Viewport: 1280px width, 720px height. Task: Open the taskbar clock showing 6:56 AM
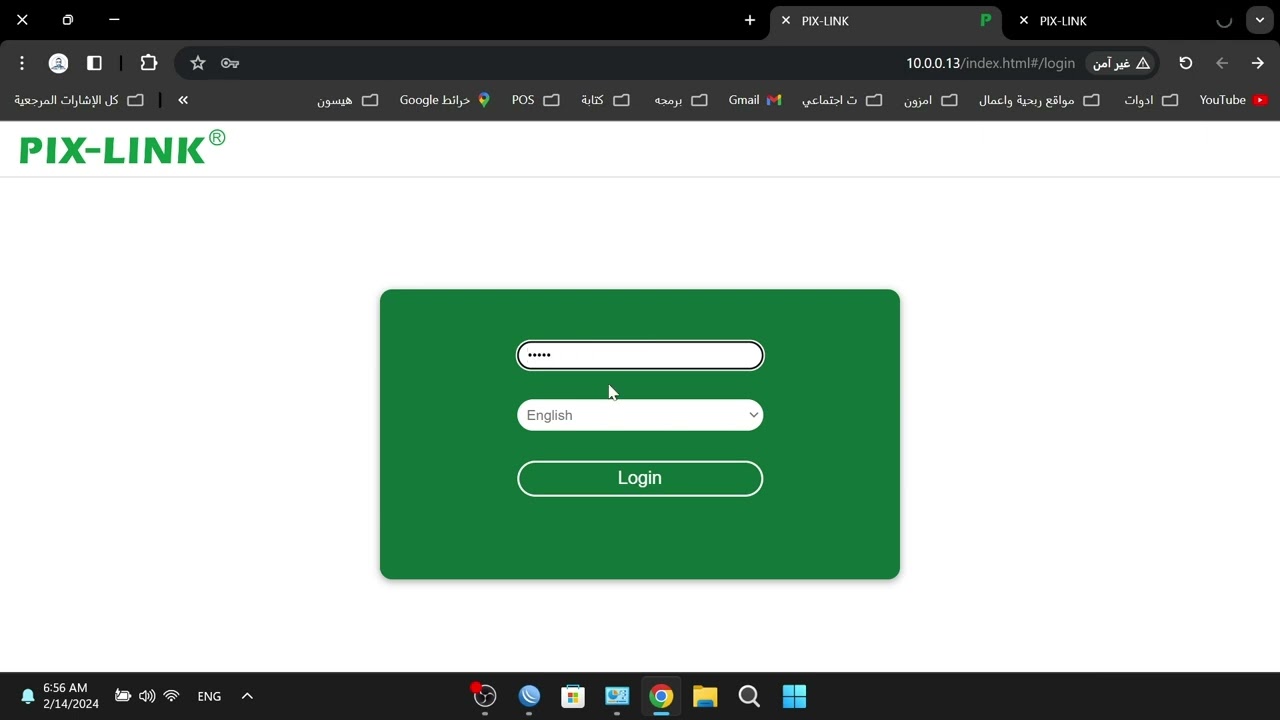click(x=71, y=696)
